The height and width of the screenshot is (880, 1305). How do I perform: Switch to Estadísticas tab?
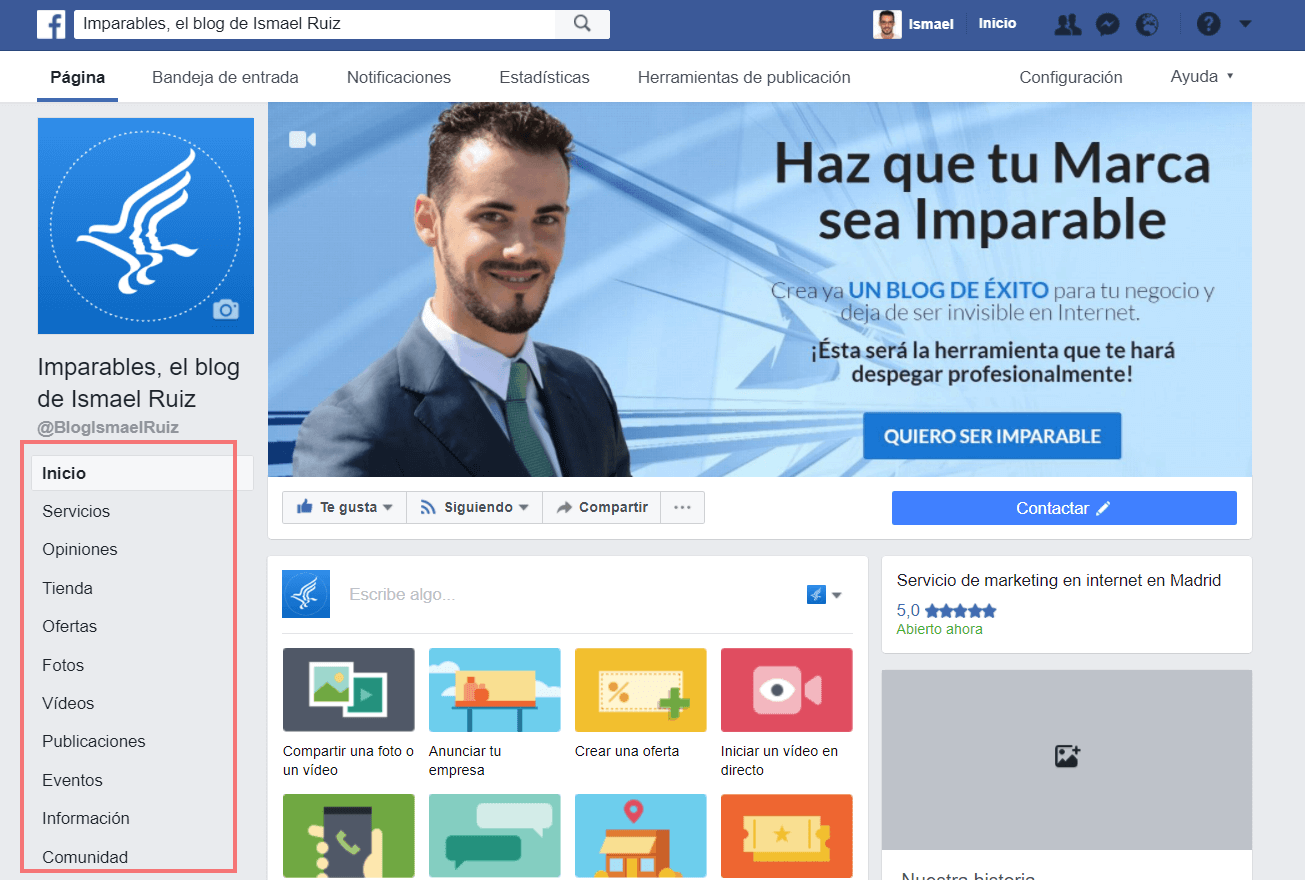click(544, 77)
